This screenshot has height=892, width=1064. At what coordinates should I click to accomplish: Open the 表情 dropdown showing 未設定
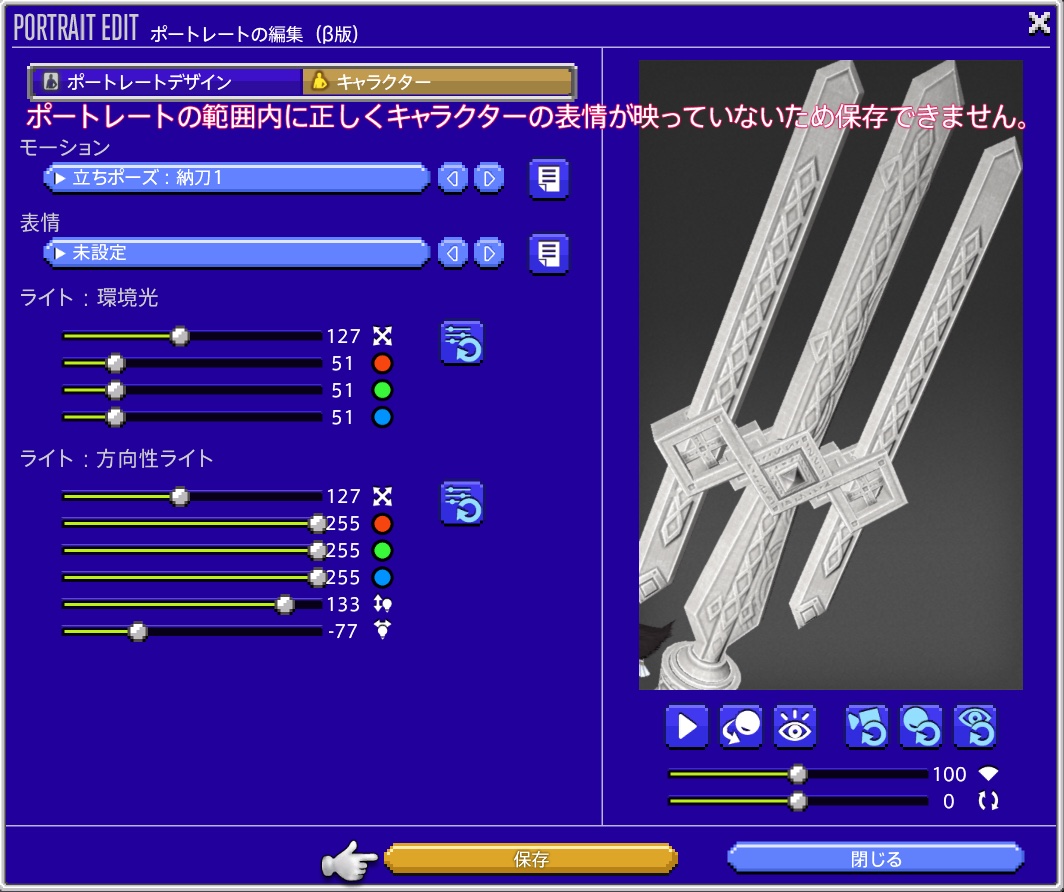[x=236, y=253]
